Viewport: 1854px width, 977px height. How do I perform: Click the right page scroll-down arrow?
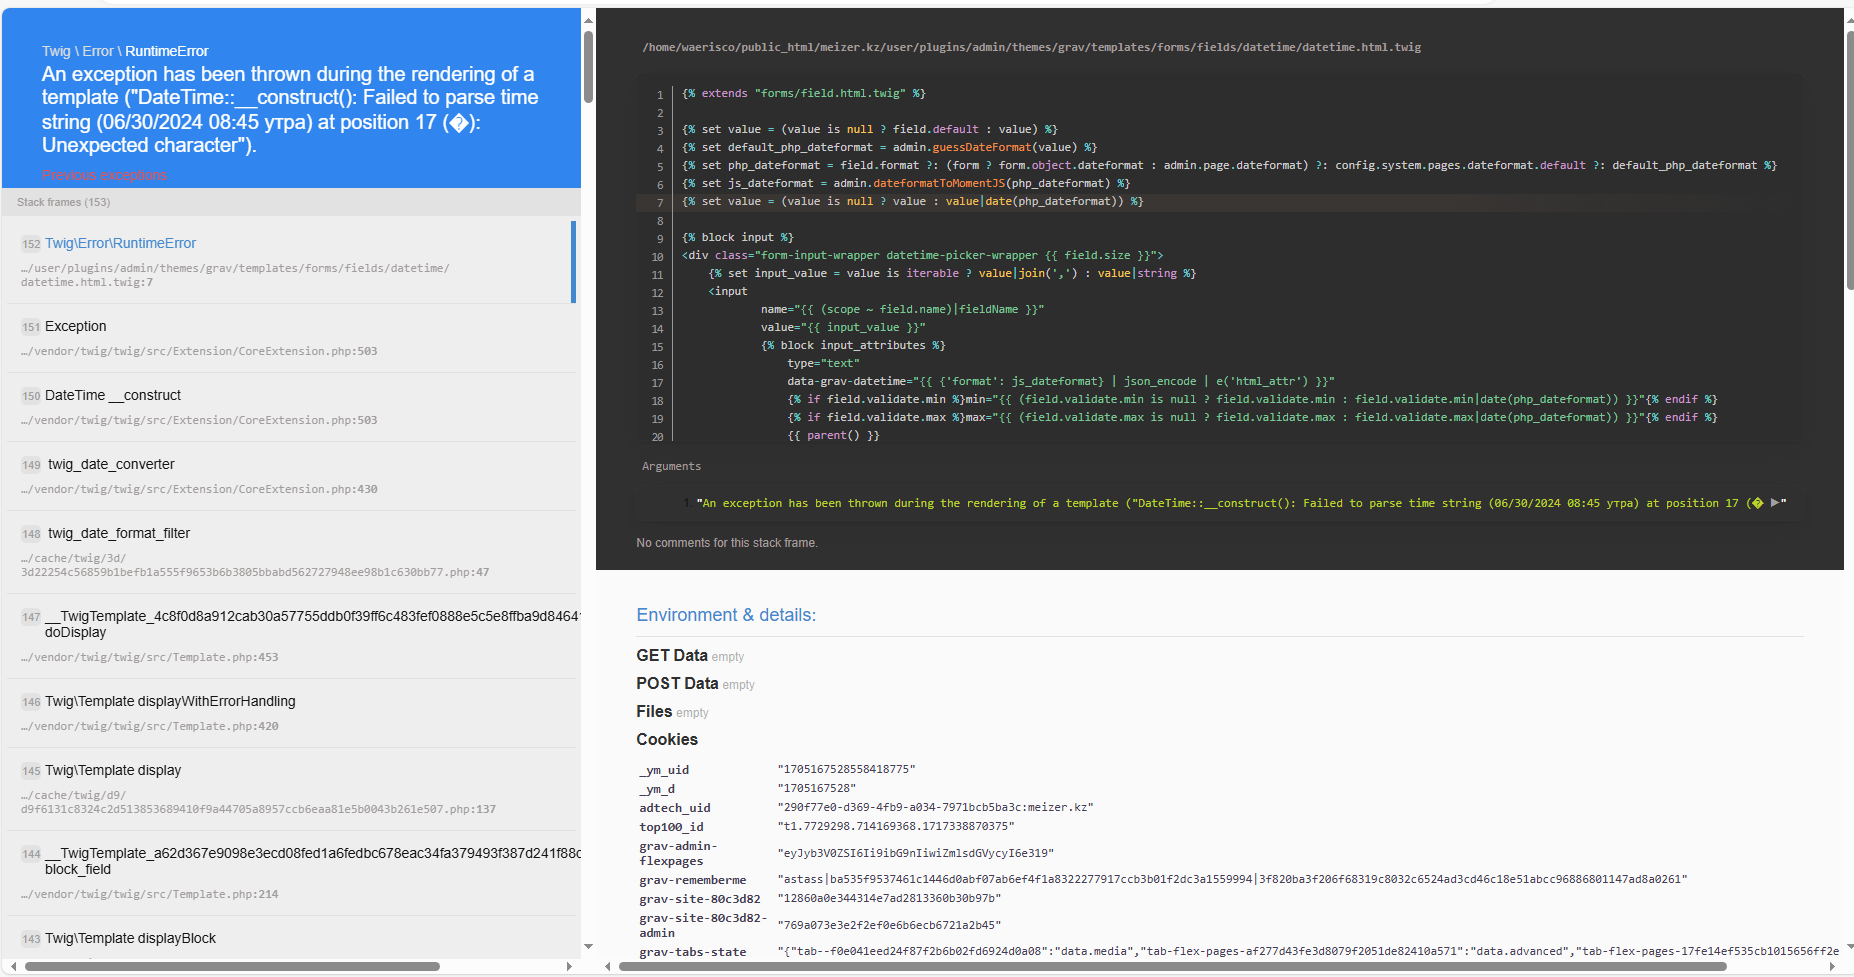pyautogui.click(x=1849, y=947)
